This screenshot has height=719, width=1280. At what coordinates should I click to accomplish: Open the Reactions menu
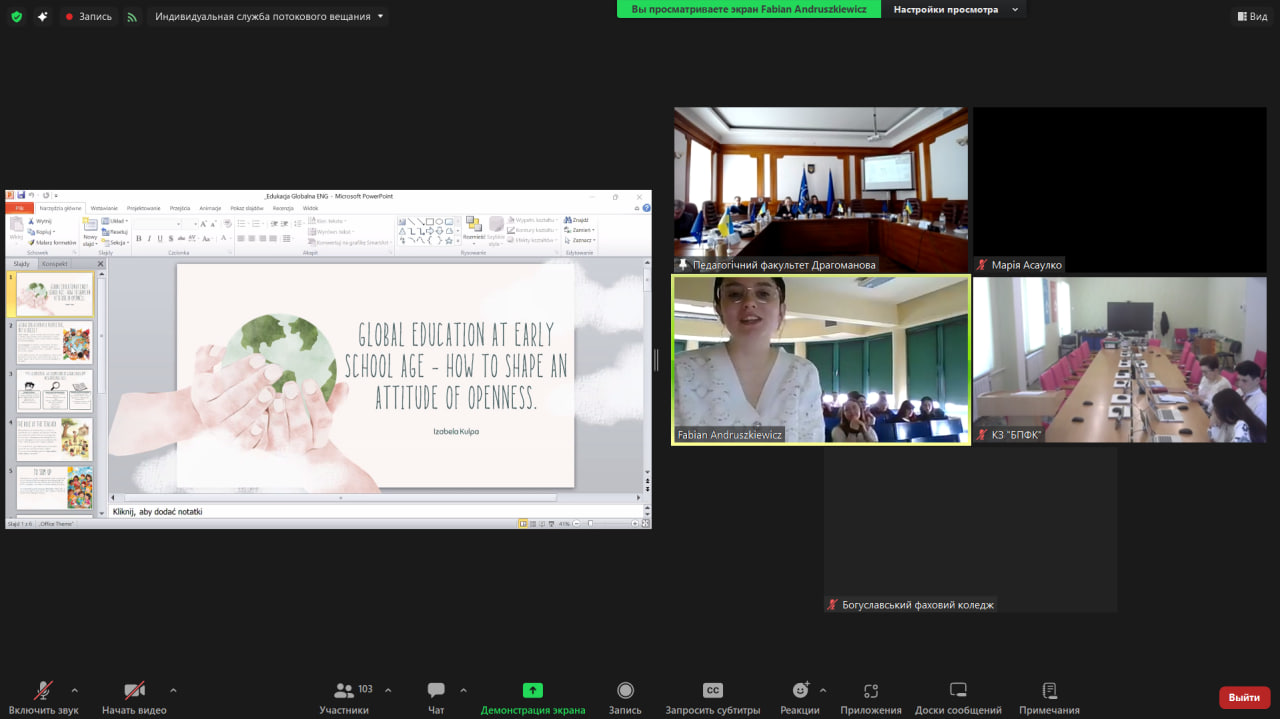(800, 697)
